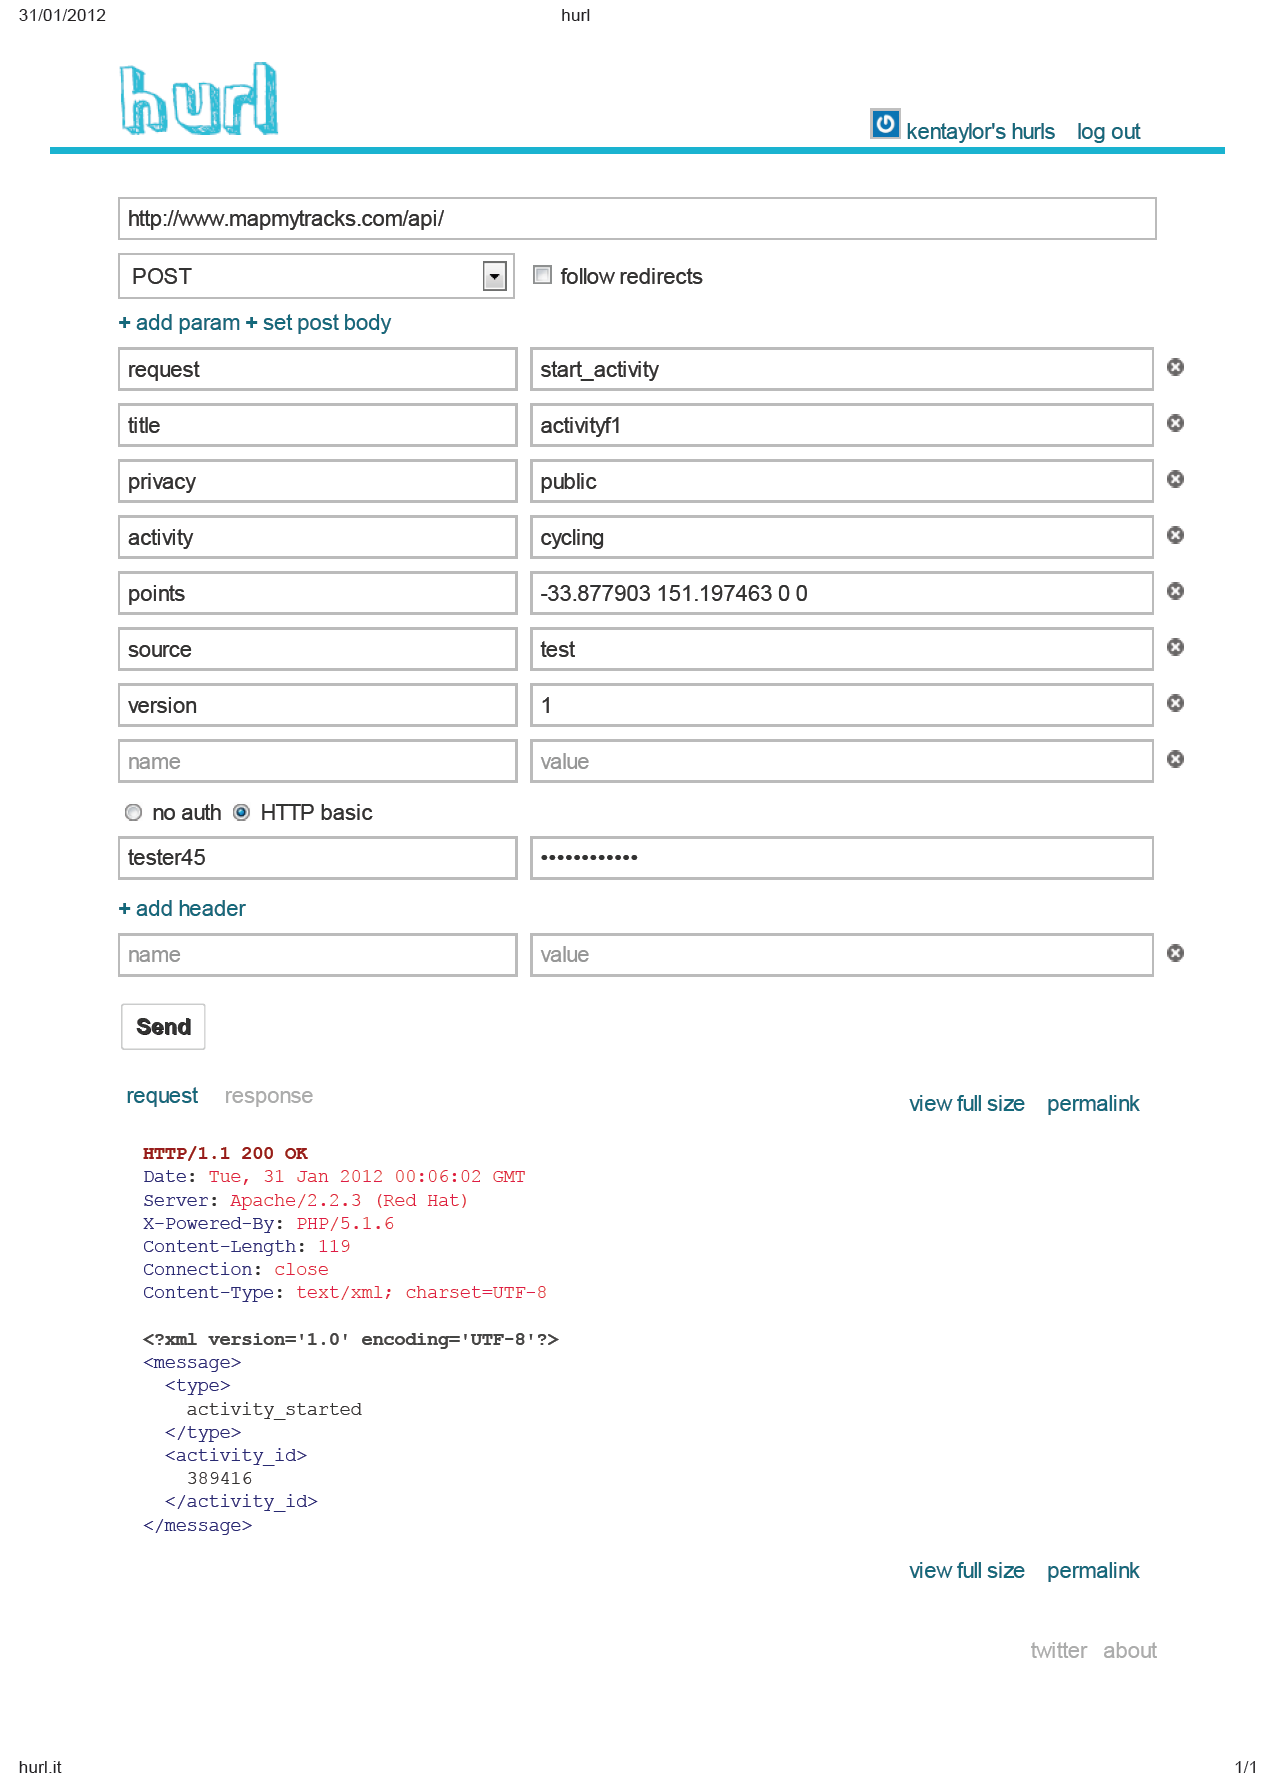Delete the 'source' parameter row
Image resolution: width=1288 pixels, height=1782 pixels.
(1175, 648)
